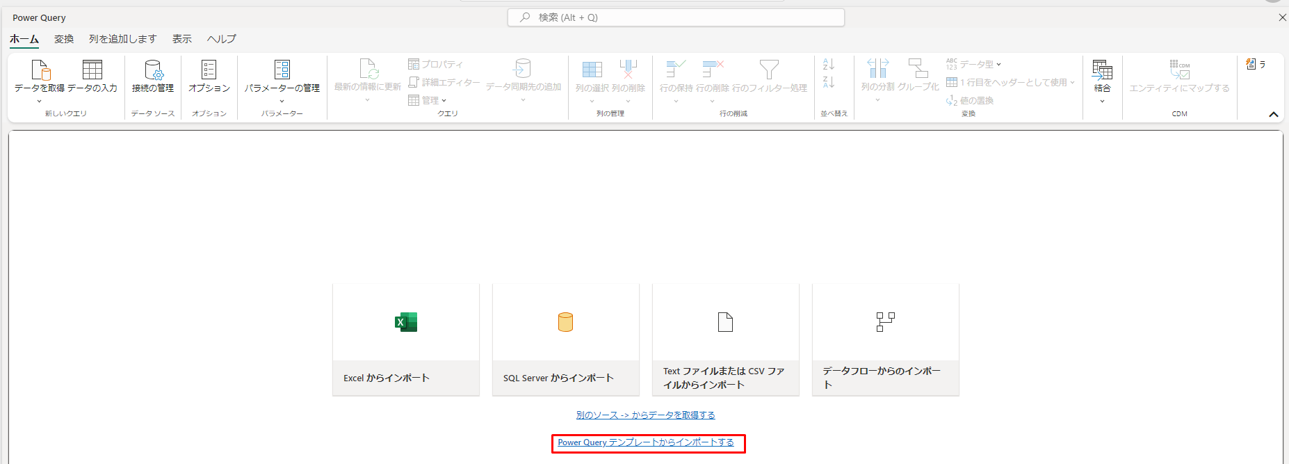Screen dimensions: 1289x464
Task: Click the データフローからのインポート tile
Action: (886, 339)
